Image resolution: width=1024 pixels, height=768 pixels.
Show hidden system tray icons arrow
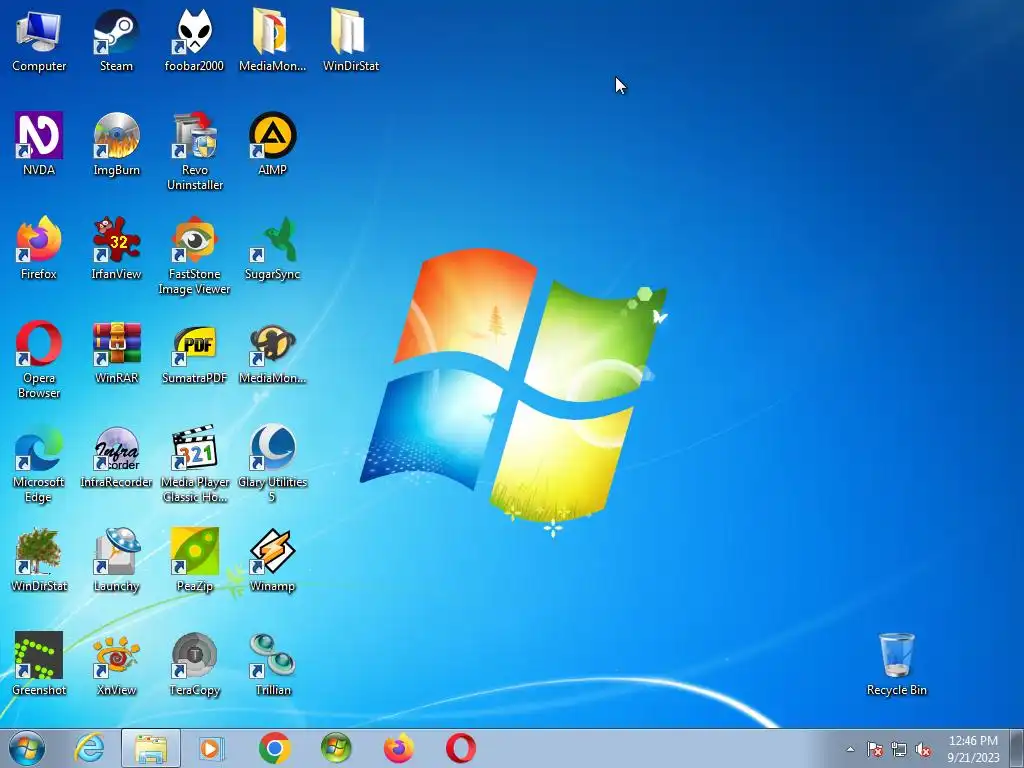850,749
